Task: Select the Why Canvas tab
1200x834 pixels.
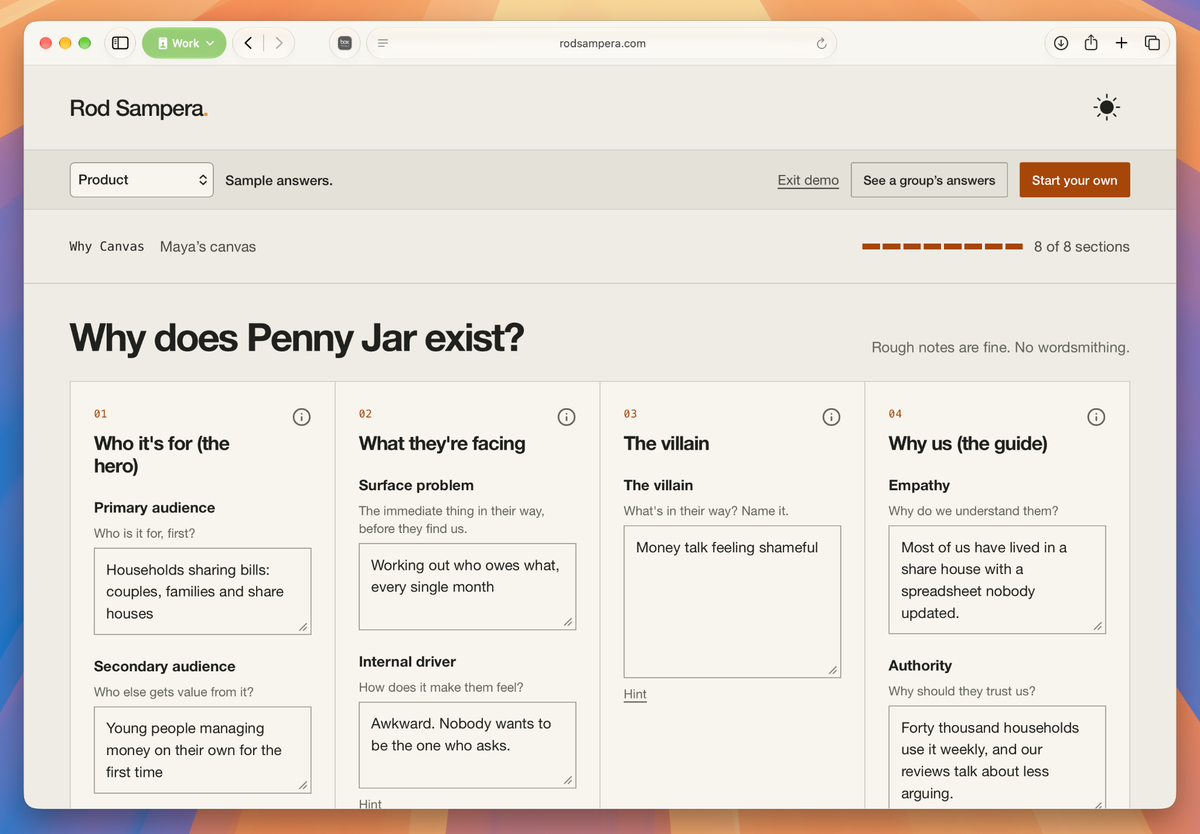Action: 107,246
